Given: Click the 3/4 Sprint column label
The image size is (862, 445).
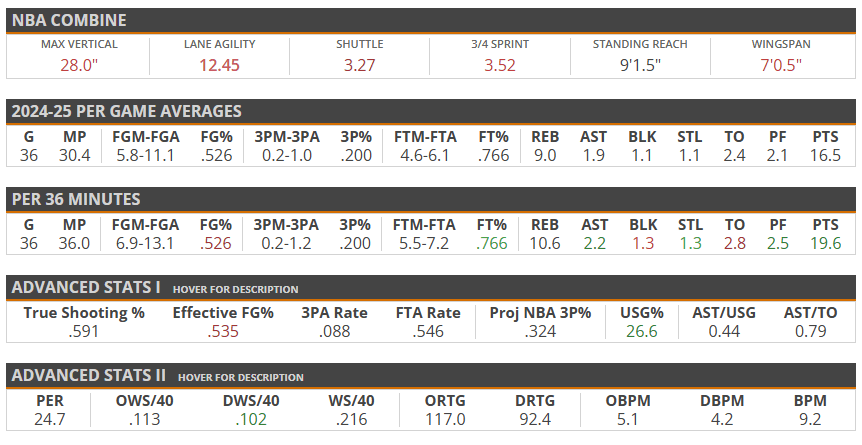Looking at the screenshot, I should pyautogui.click(x=500, y=45).
